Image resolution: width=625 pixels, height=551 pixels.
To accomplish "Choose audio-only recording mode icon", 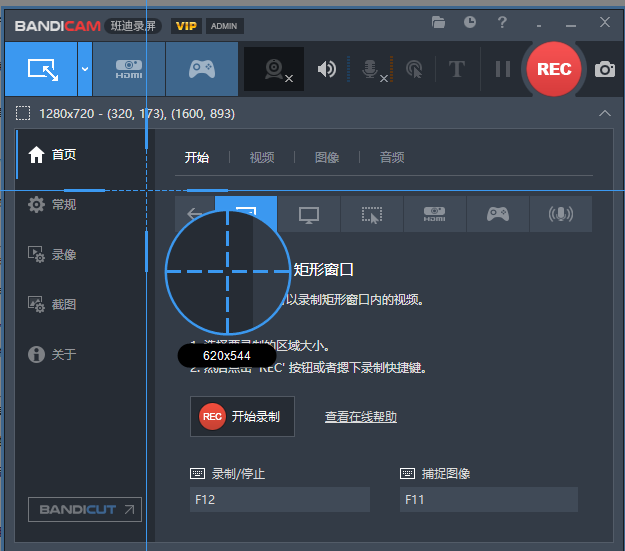I will pos(560,214).
